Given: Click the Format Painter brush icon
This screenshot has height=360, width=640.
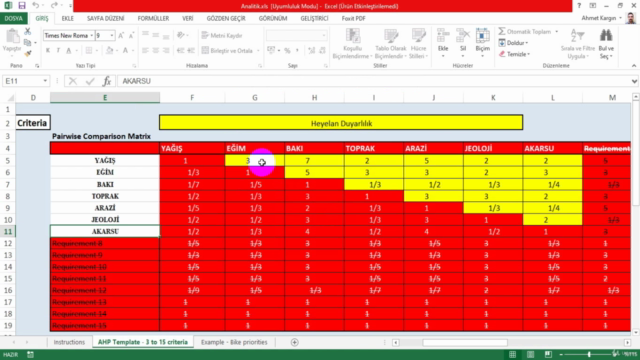Looking at the screenshot, I should tap(27, 53).
